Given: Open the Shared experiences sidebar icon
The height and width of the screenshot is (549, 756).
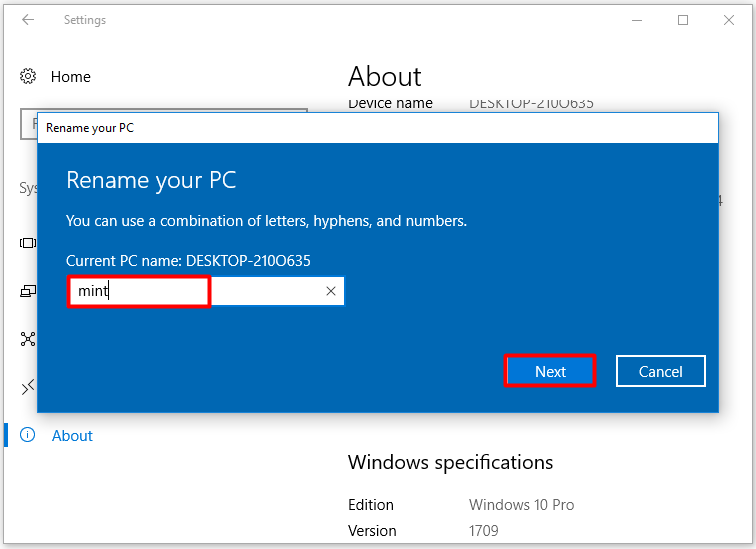Looking at the screenshot, I should tap(27, 340).
